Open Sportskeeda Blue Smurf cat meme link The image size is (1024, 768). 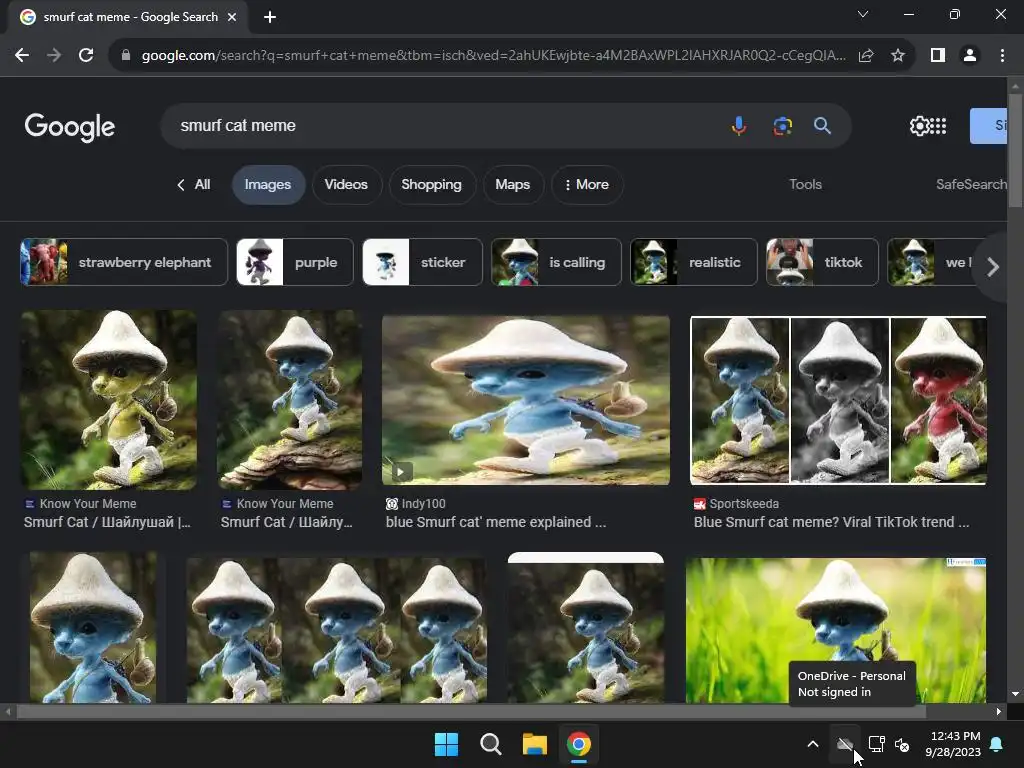click(x=831, y=522)
